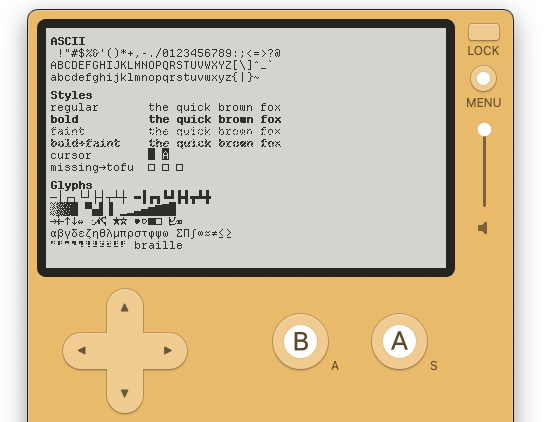Screen dimensions: 547x422
Task: Click the round A button
Action: coord(399,341)
